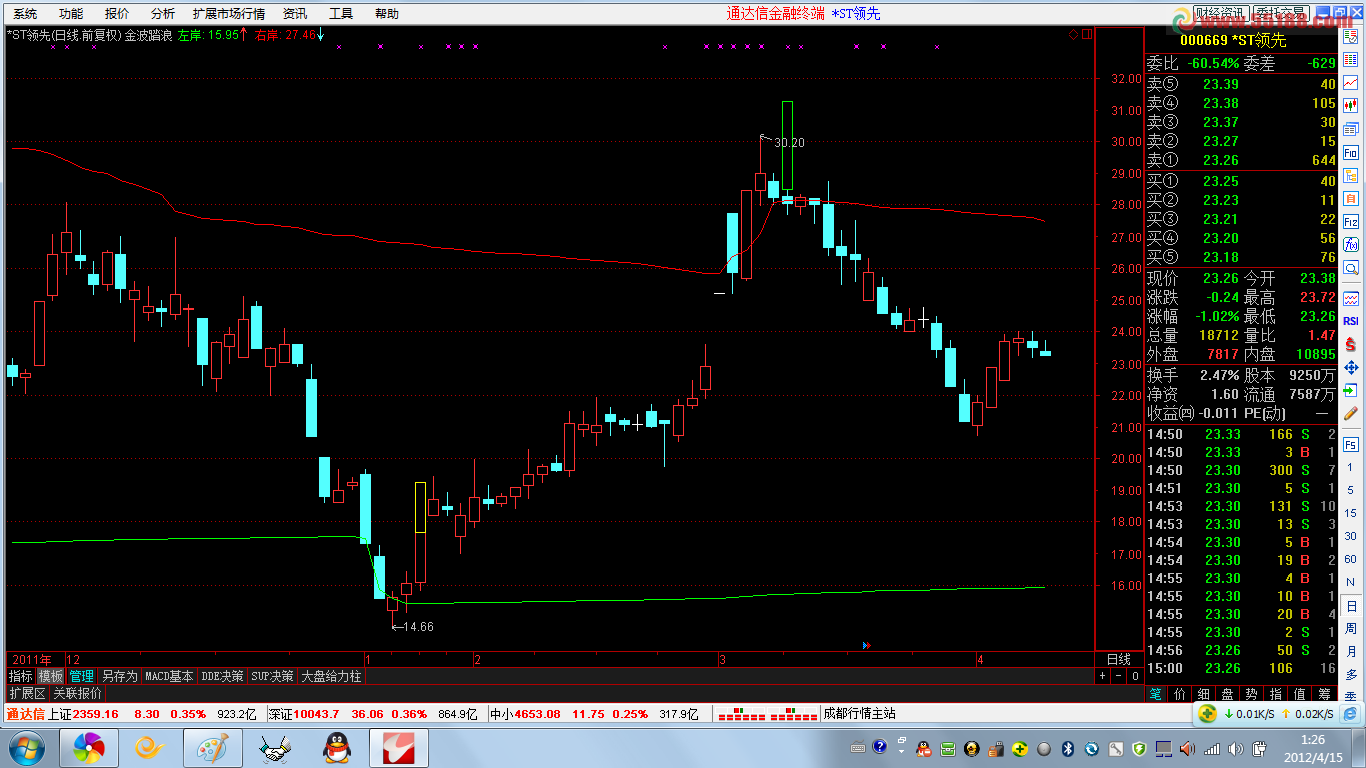Switch to the 盘 tab
The image size is (1366, 768).
[1228, 693]
